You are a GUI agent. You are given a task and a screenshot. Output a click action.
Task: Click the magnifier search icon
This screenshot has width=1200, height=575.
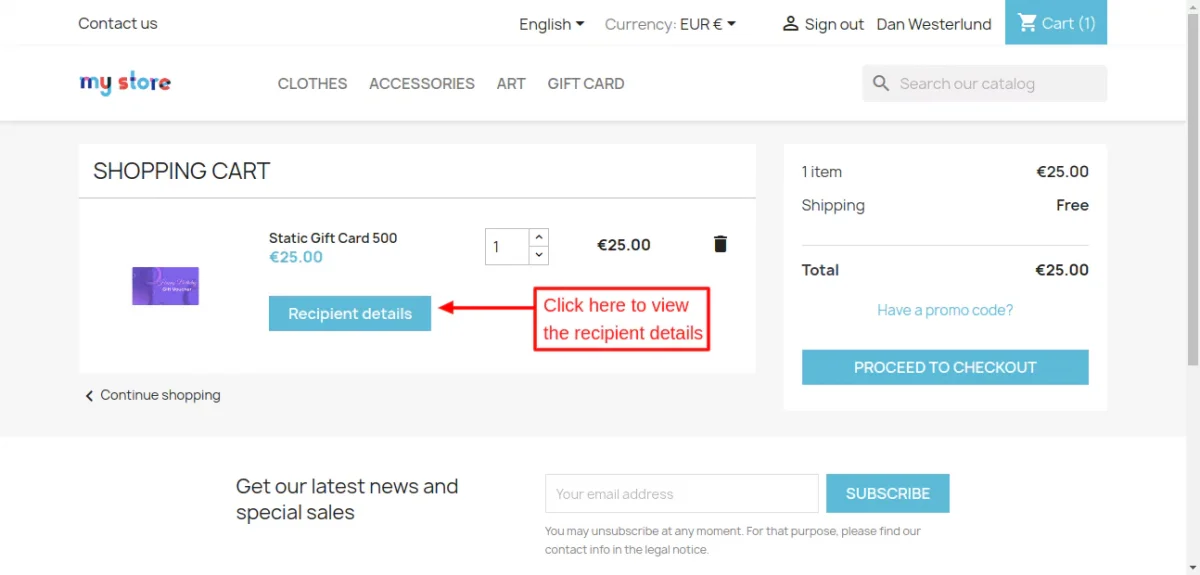click(881, 84)
